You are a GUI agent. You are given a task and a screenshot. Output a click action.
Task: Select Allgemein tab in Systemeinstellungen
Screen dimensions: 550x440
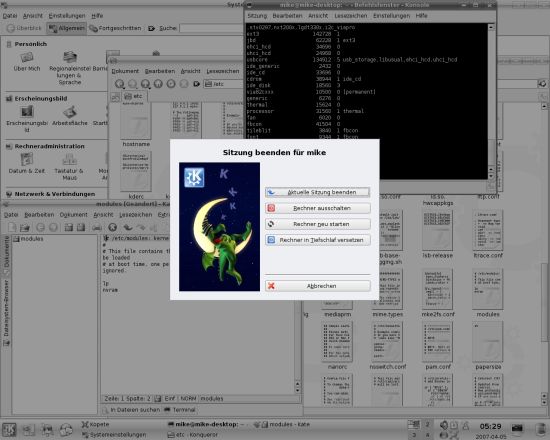(x=66, y=28)
